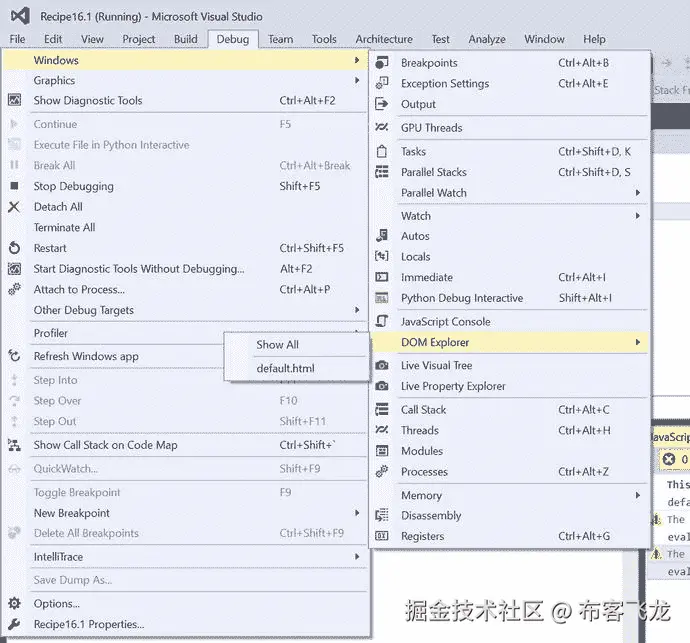Expand the Other Debug Targets submenu arrow
The width and height of the screenshot is (690, 643).
[357, 310]
